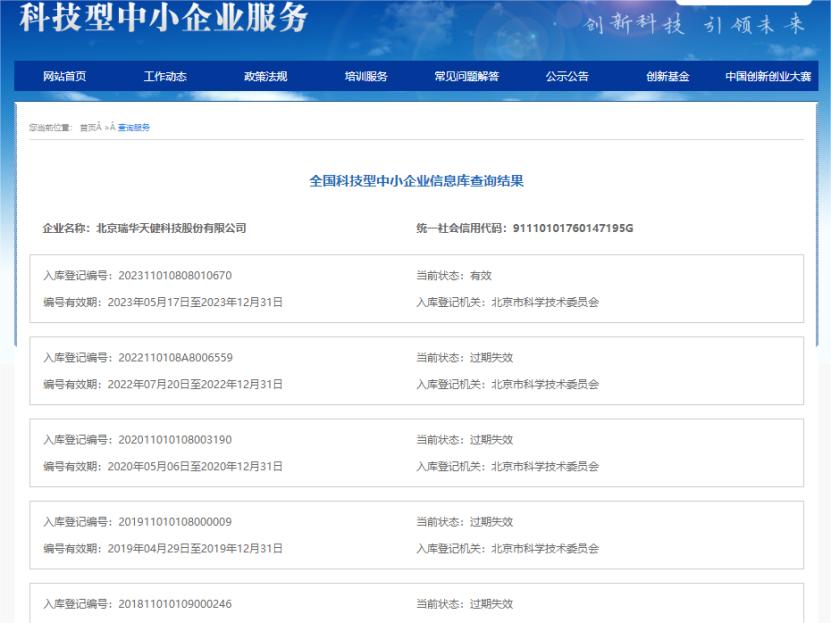The height and width of the screenshot is (623, 831).
Task: Go to 工作动态 in the navigation bar
Action: click(165, 76)
